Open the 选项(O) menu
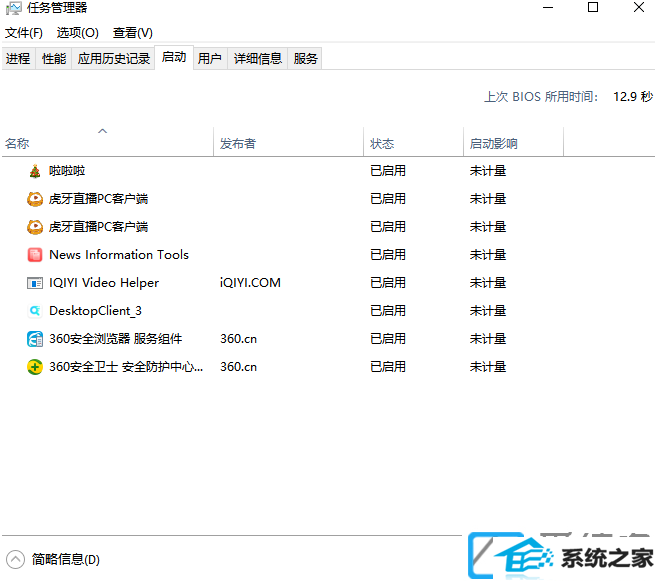 coord(78,32)
